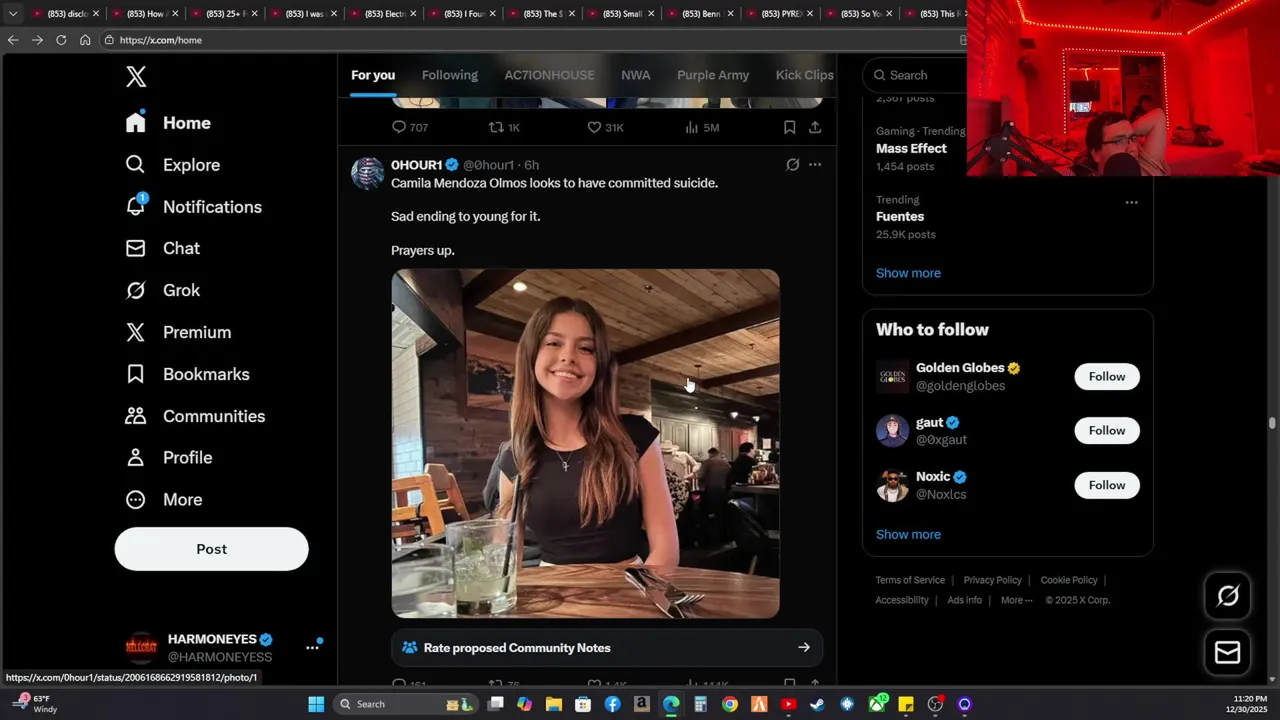Switch to the NWA tab
Image resolution: width=1280 pixels, height=720 pixels.
[x=635, y=75]
